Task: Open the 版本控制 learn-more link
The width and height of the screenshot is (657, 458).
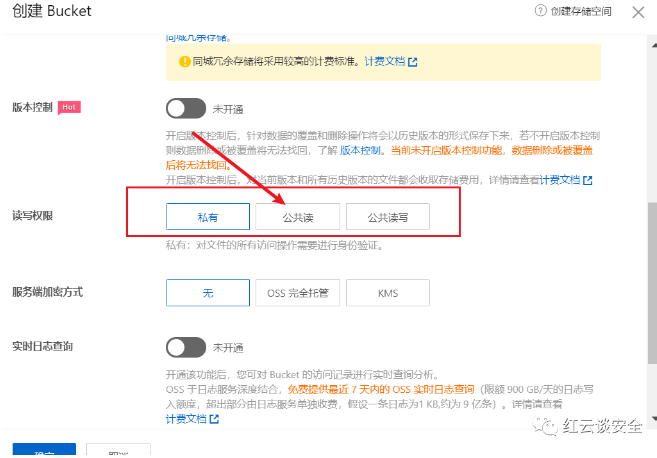Action: point(361,150)
